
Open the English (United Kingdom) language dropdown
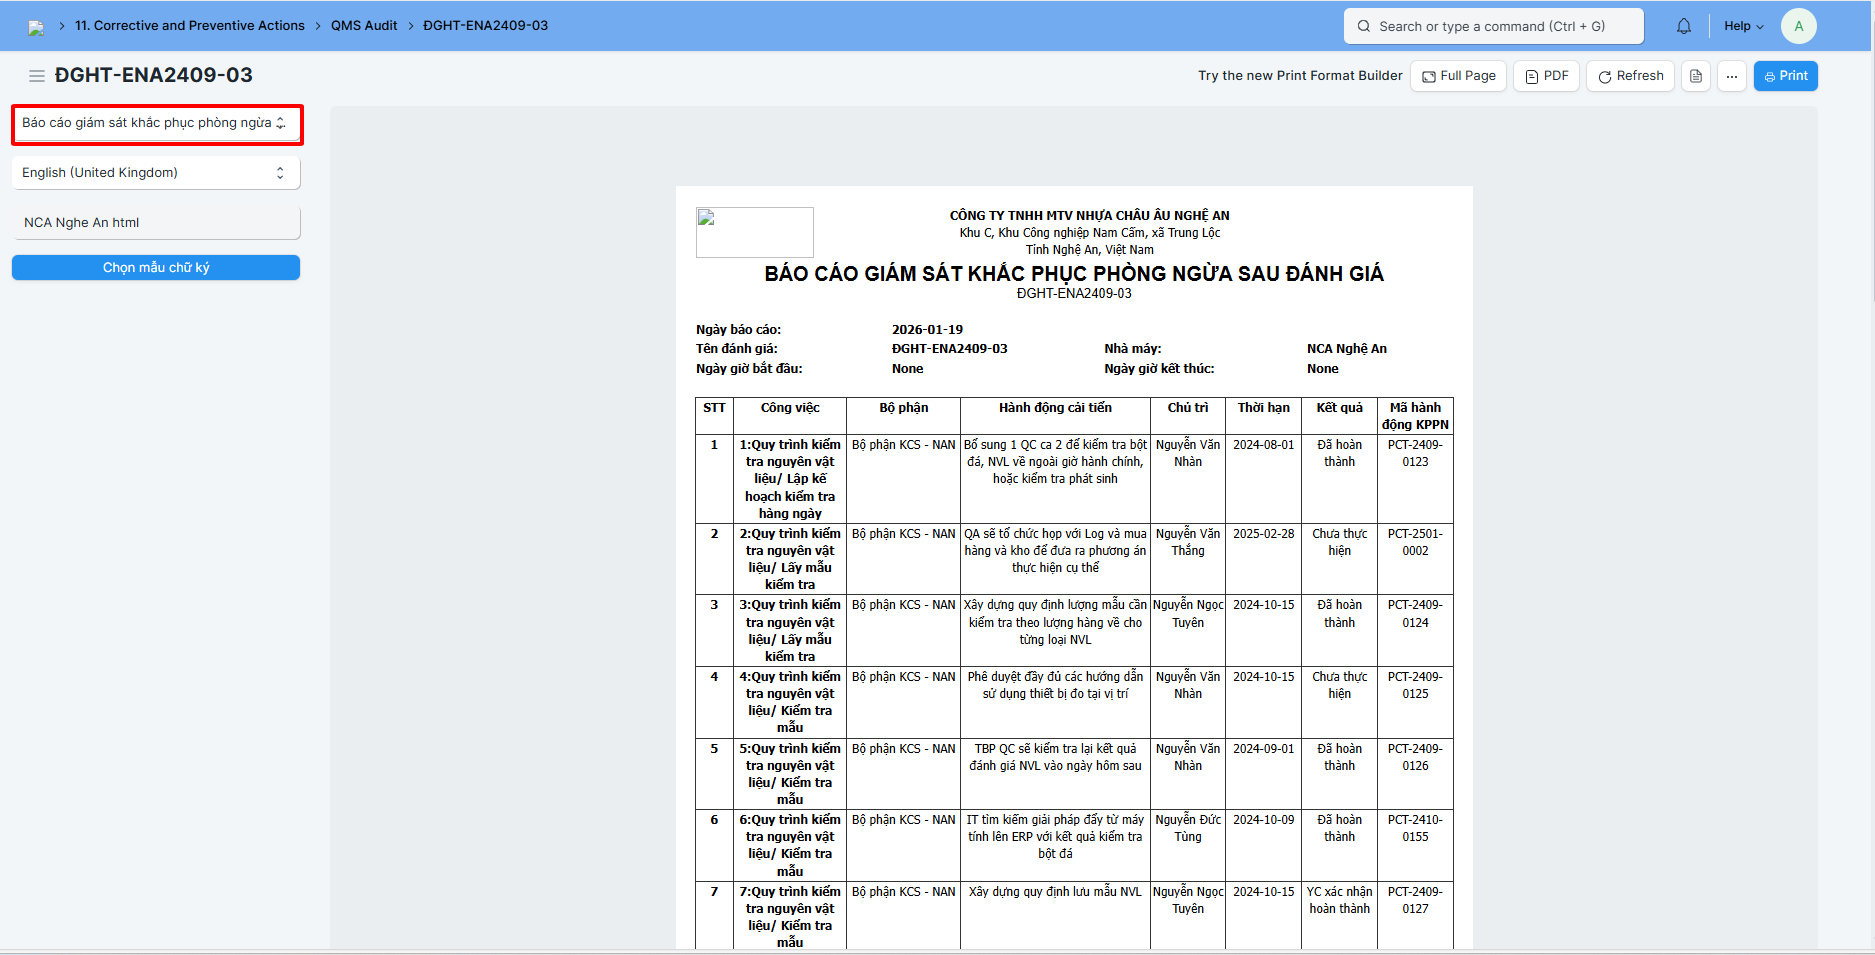156,173
